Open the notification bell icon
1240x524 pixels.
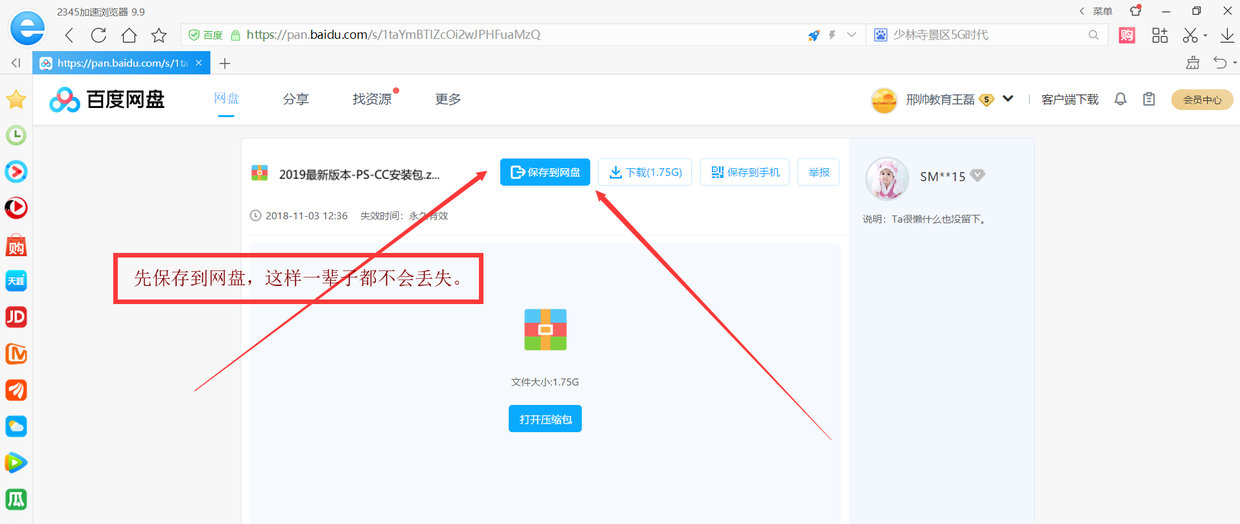point(1120,99)
